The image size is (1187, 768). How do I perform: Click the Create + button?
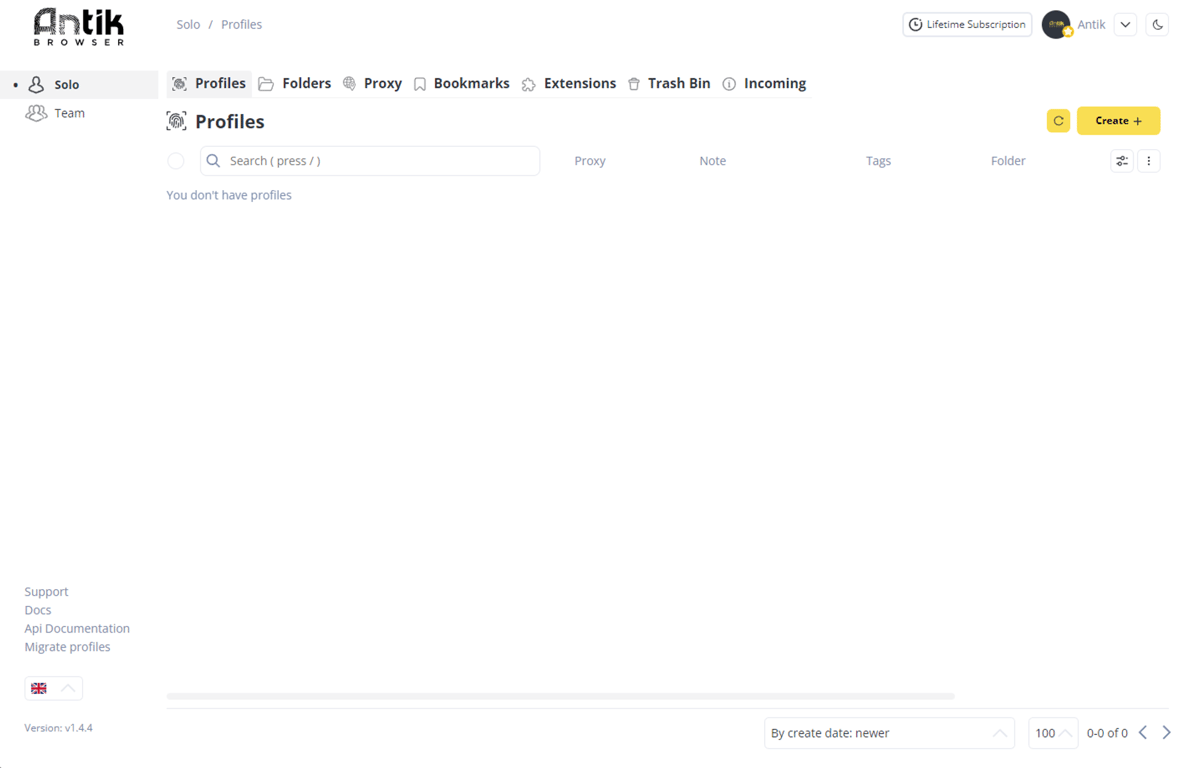coord(1118,121)
